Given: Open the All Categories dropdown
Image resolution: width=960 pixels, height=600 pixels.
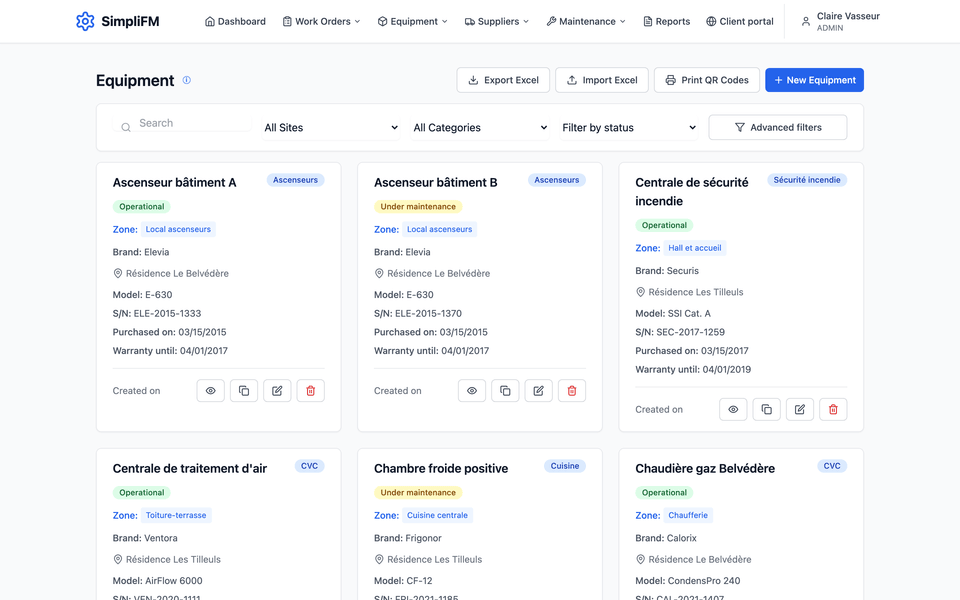Looking at the screenshot, I should tap(480, 127).
